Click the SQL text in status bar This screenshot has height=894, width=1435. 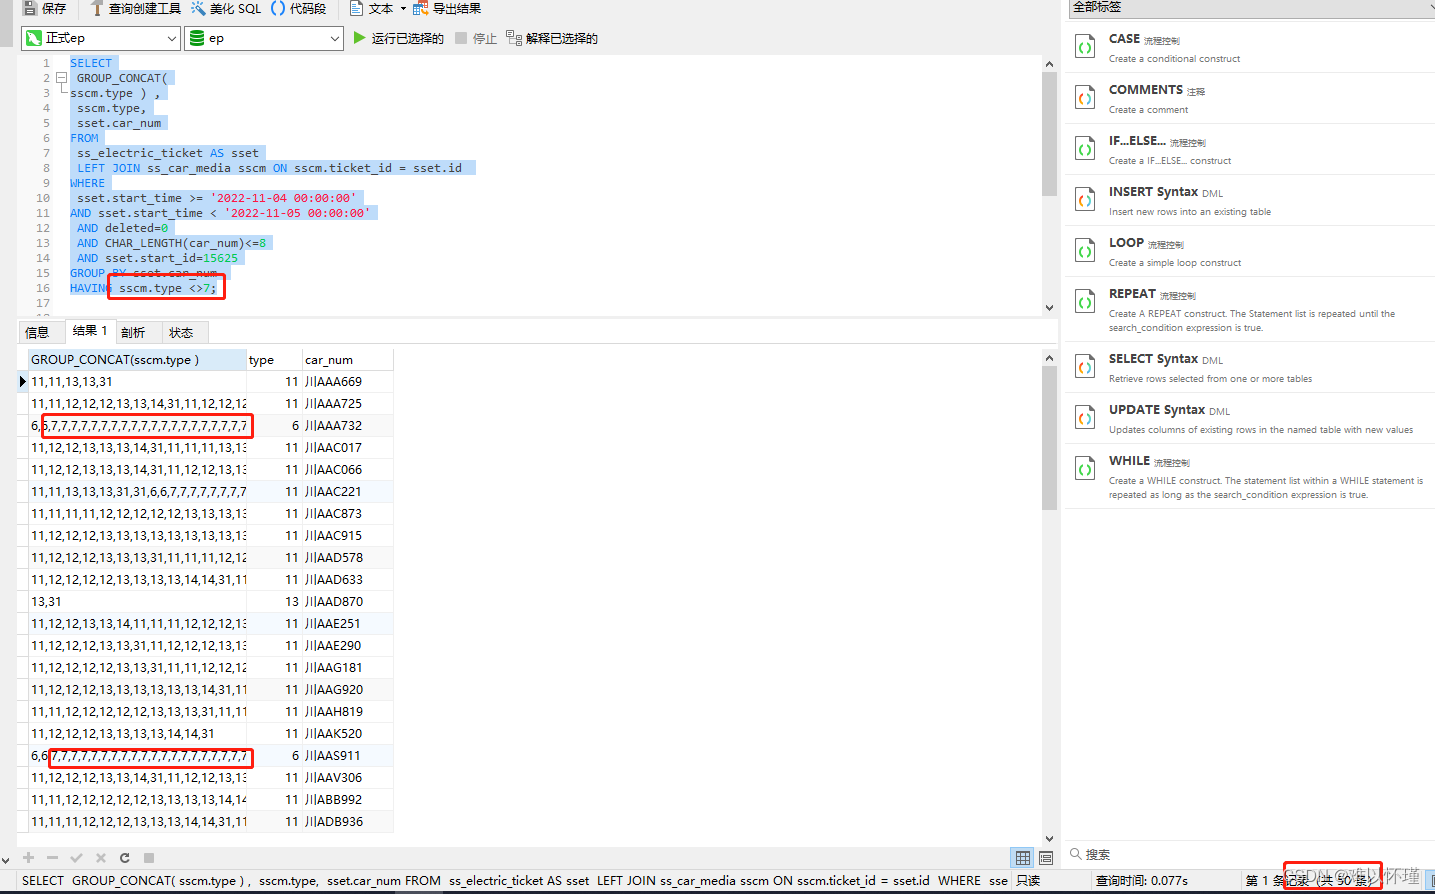click(514, 881)
